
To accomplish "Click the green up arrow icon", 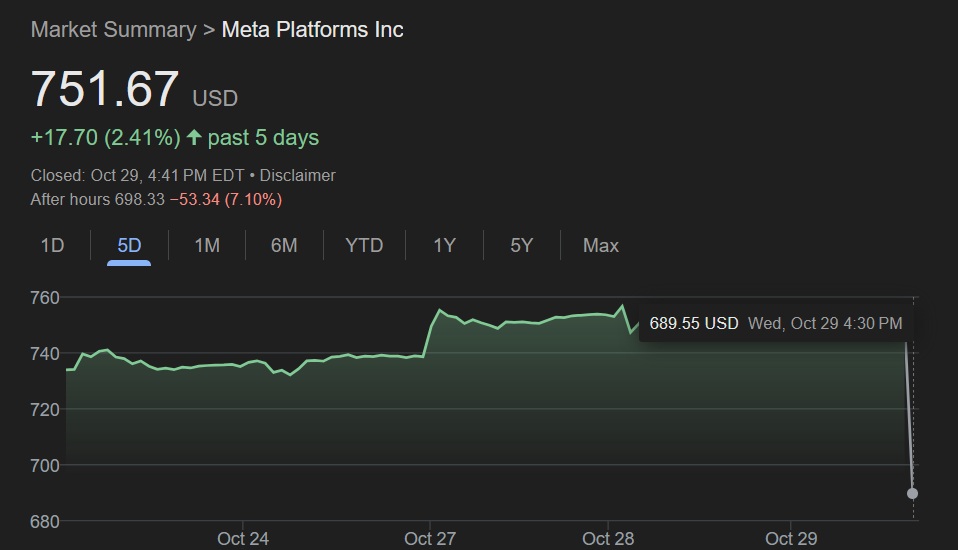I will 194,137.
